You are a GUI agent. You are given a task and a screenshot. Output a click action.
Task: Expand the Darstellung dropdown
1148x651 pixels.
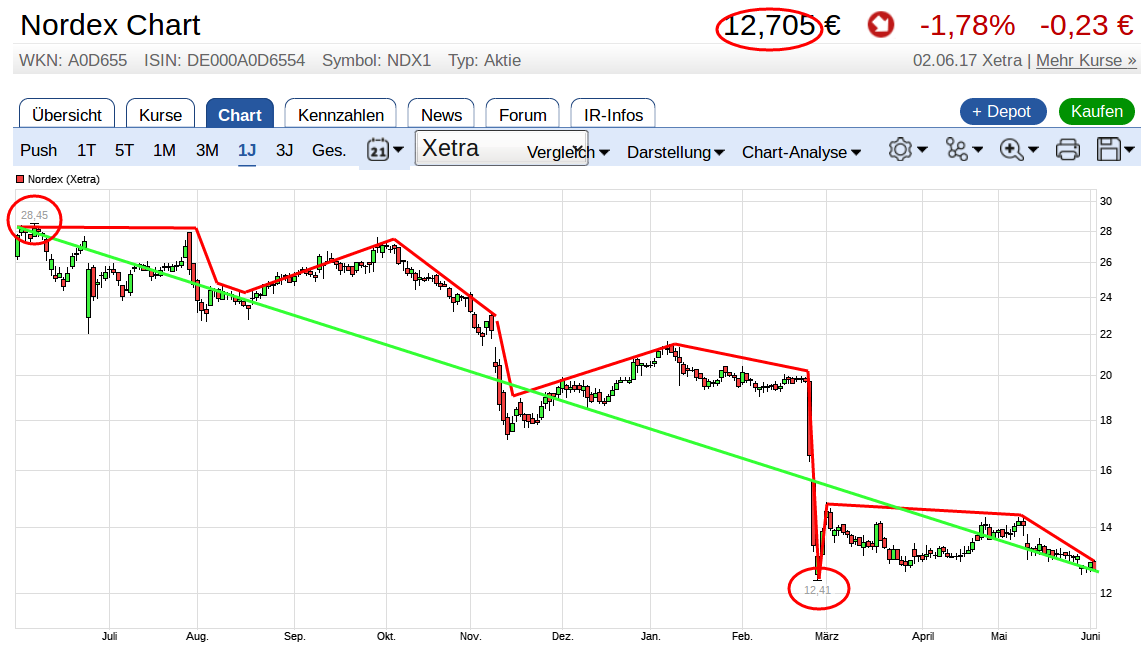coord(675,152)
